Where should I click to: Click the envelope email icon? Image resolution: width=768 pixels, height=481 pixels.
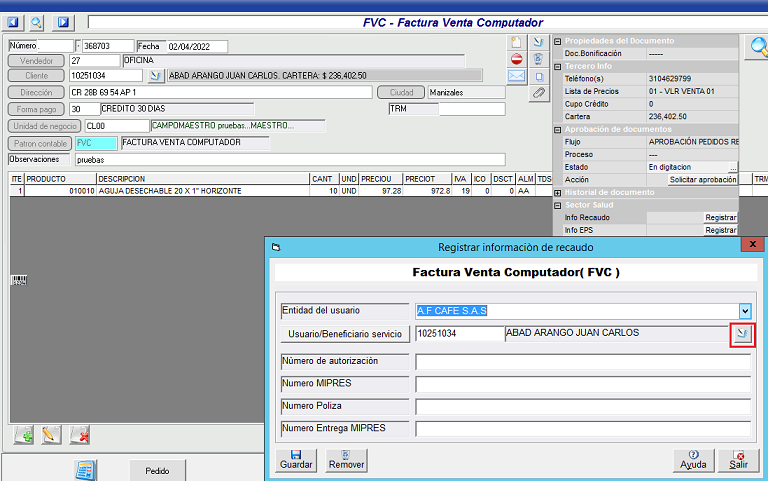516,76
